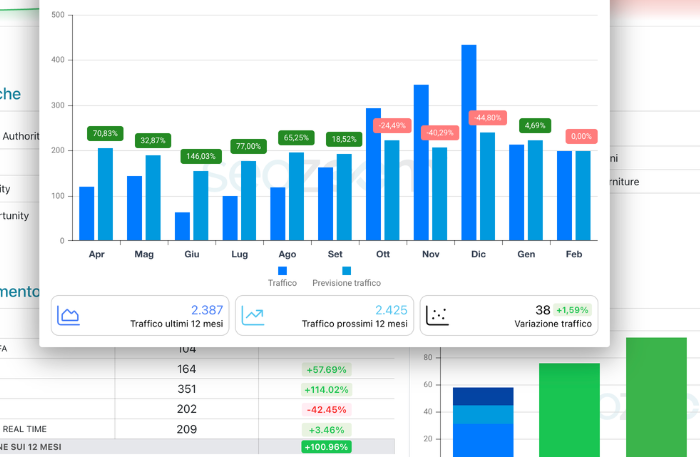Screen dimensions: 700x457
Task: Click the Traffico ultimi 12 mesi label
Action: 177,324
